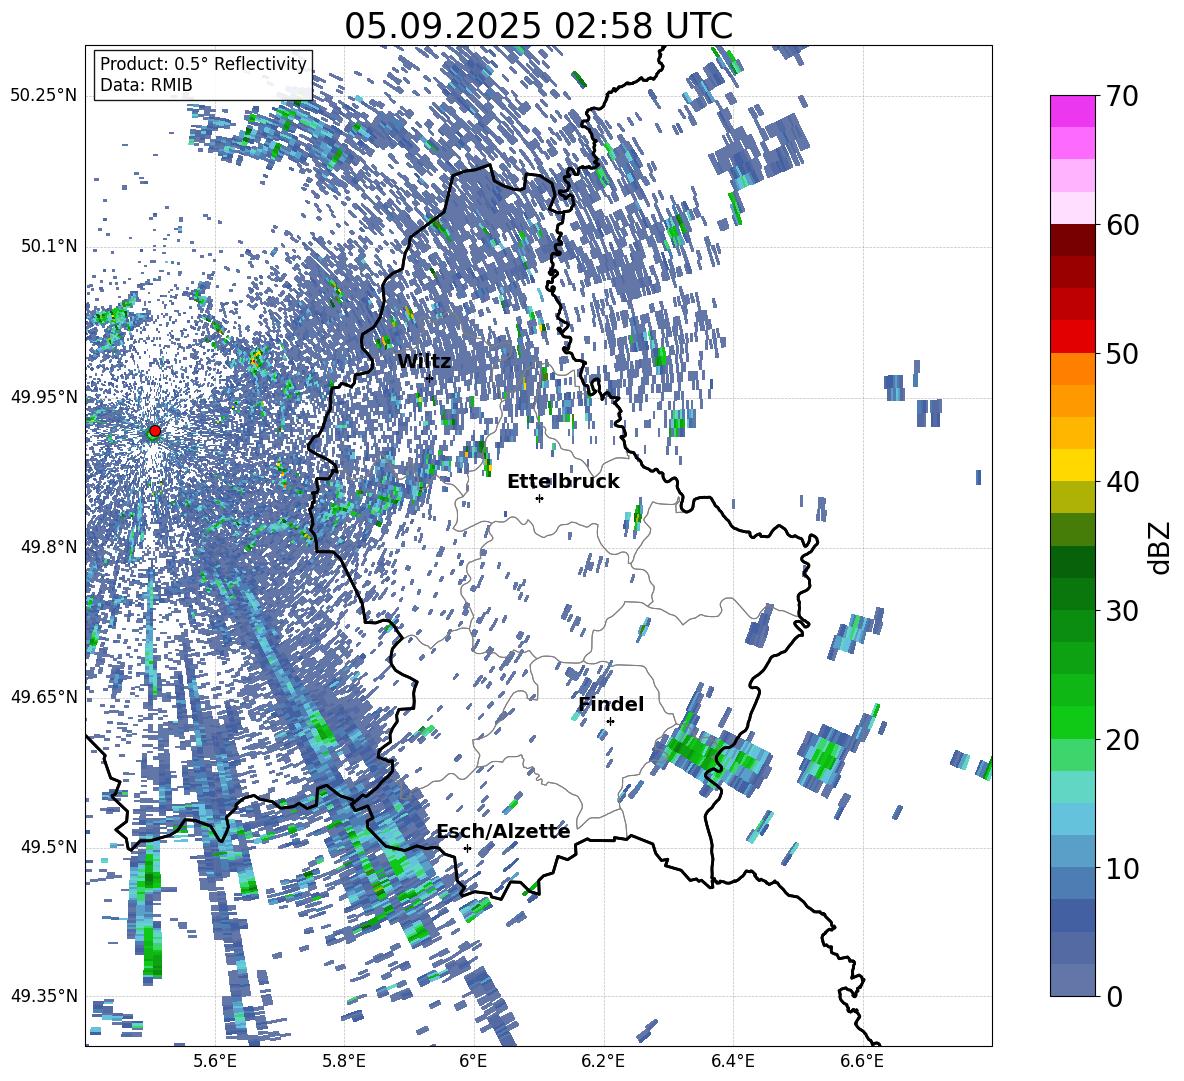Click the 49.35°N latitude tick label
This screenshot has width=1184, height=1081.
[x=44, y=996]
